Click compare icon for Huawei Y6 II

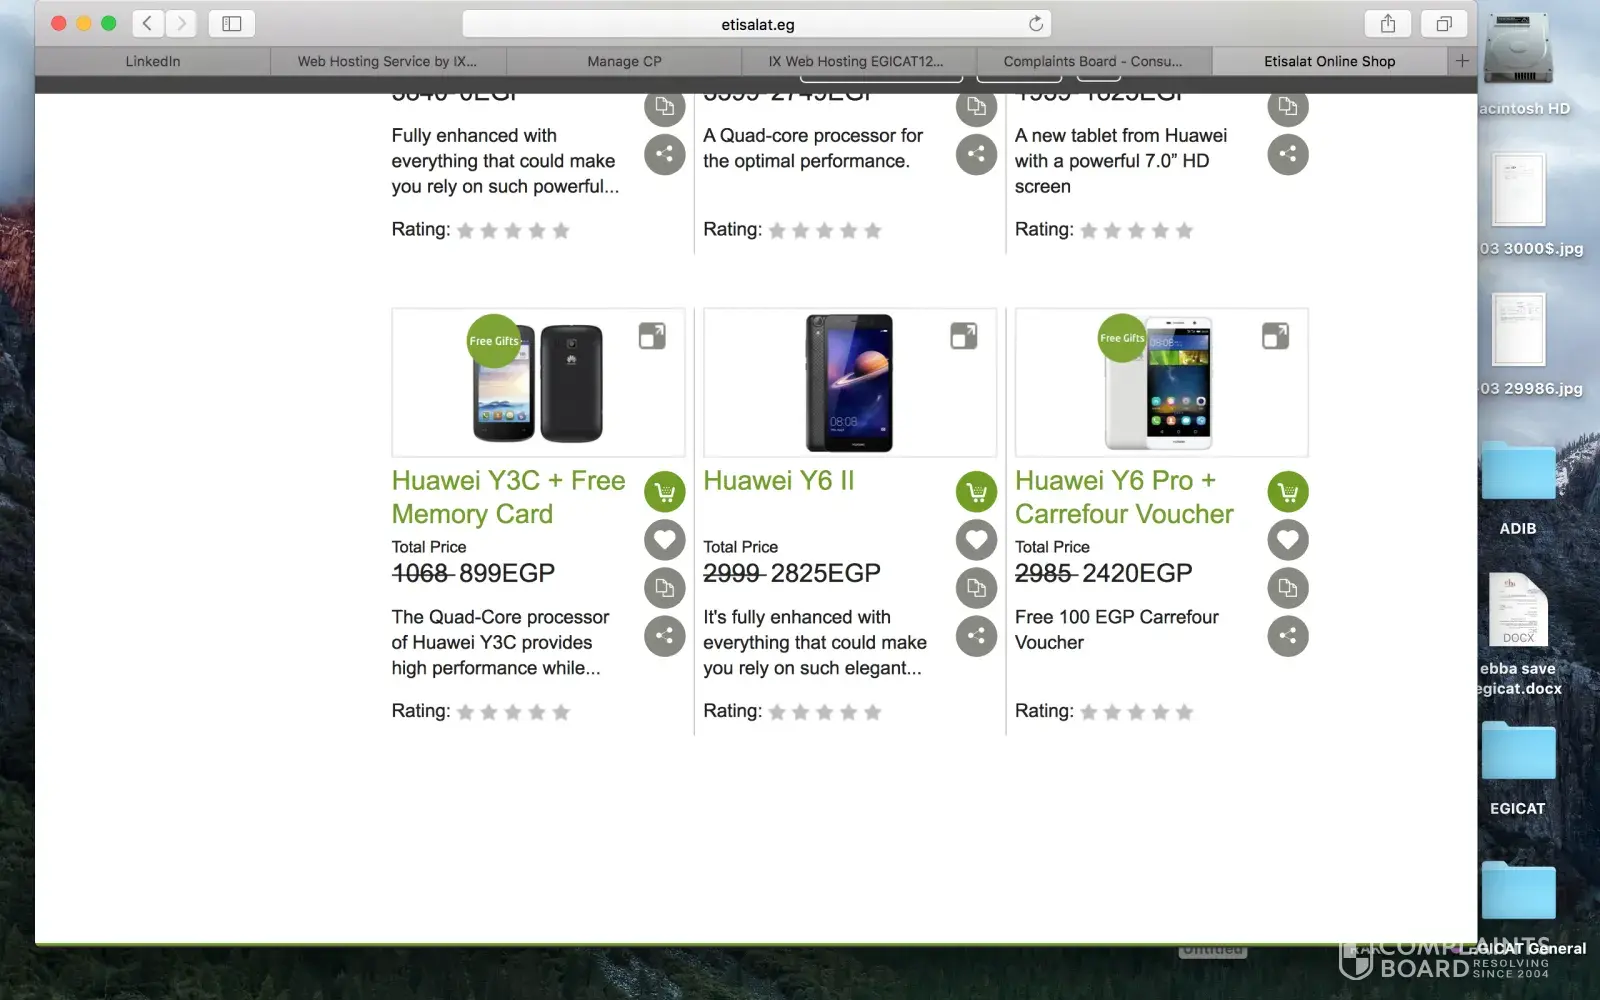pyautogui.click(x=977, y=588)
